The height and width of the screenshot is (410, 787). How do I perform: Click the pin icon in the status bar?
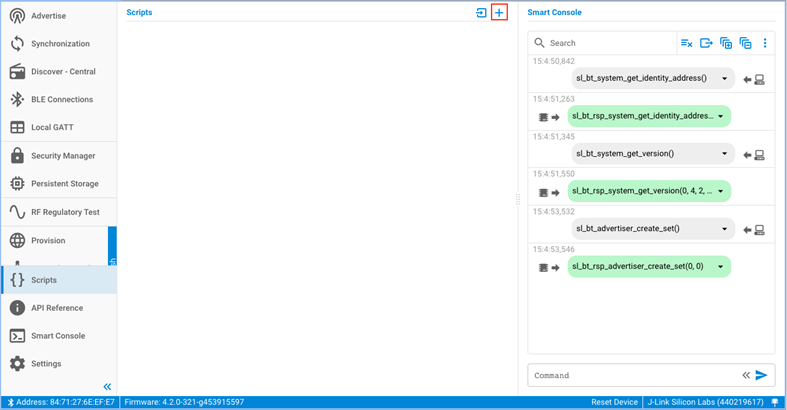tap(775, 402)
